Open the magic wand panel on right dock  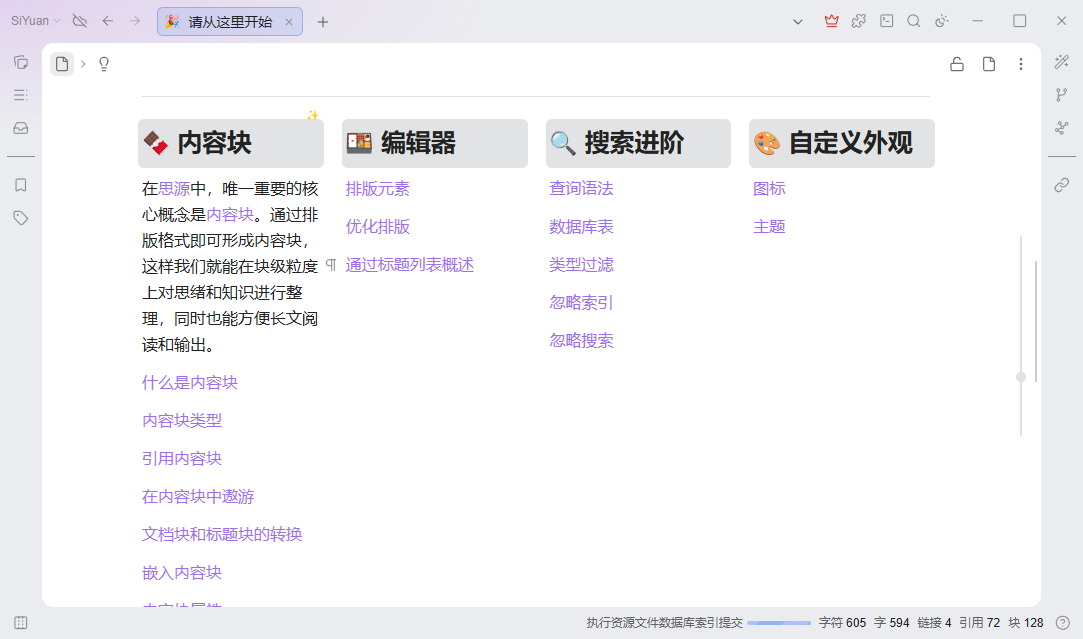1062,62
